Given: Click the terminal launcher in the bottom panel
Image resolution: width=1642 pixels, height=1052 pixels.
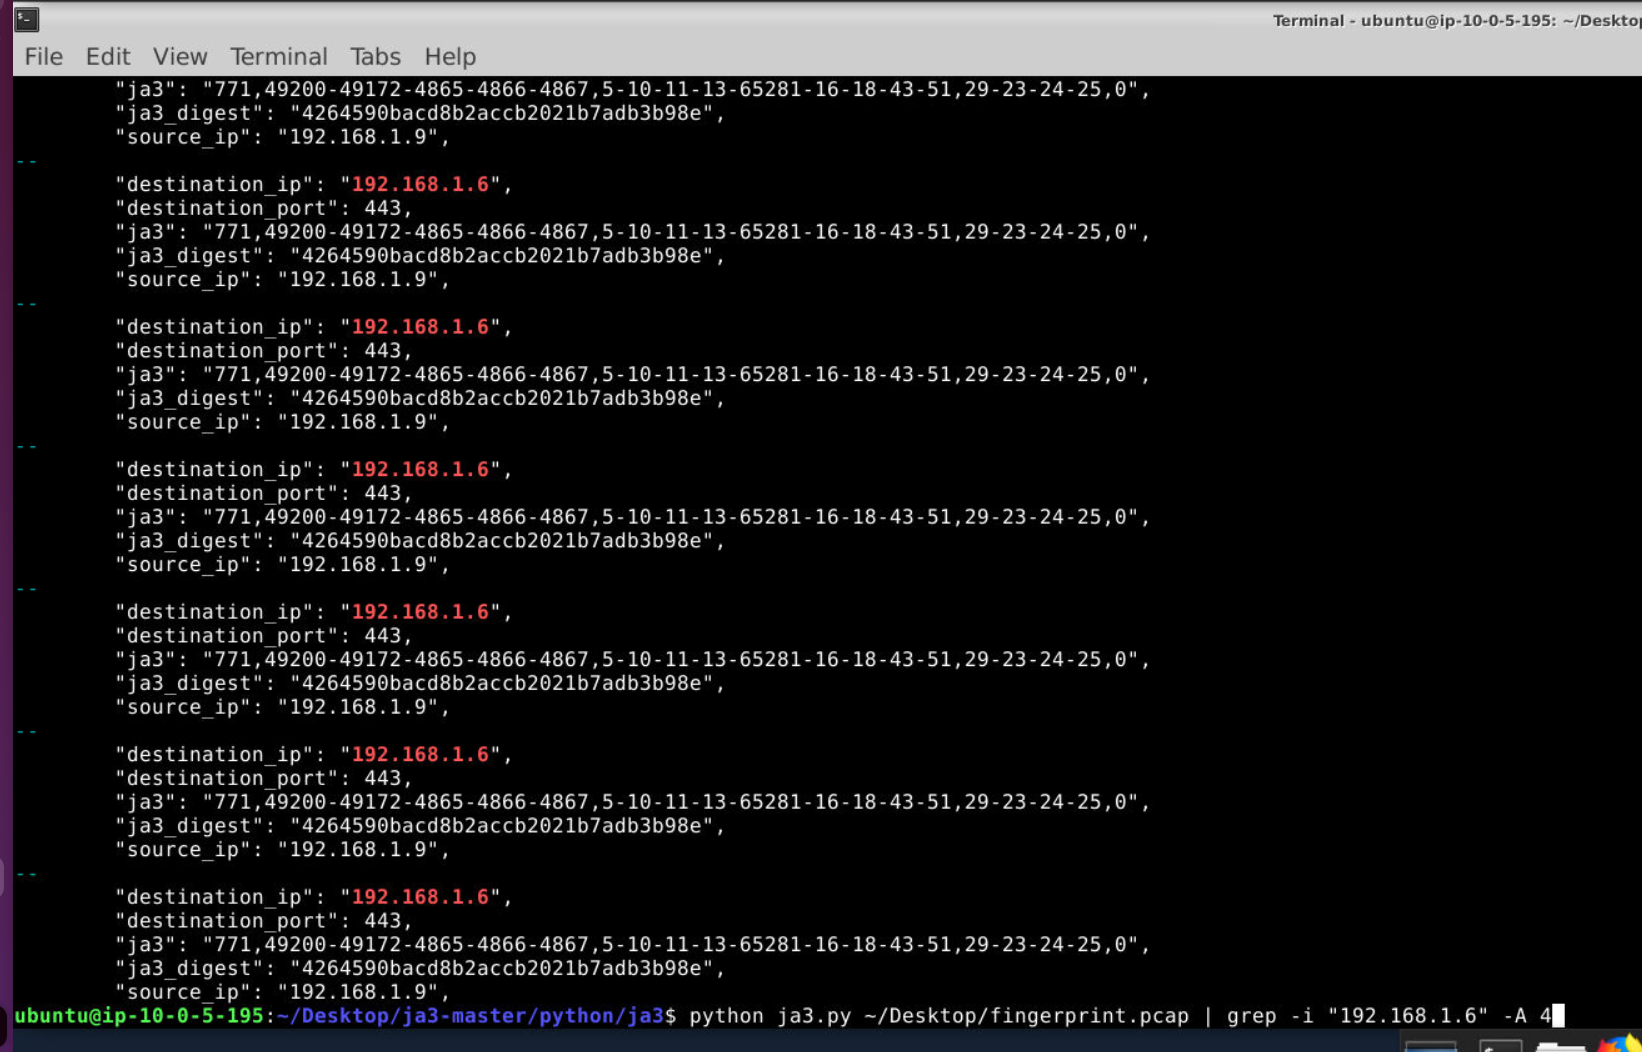Looking at the screenshot, I should click(1500, 1046).
